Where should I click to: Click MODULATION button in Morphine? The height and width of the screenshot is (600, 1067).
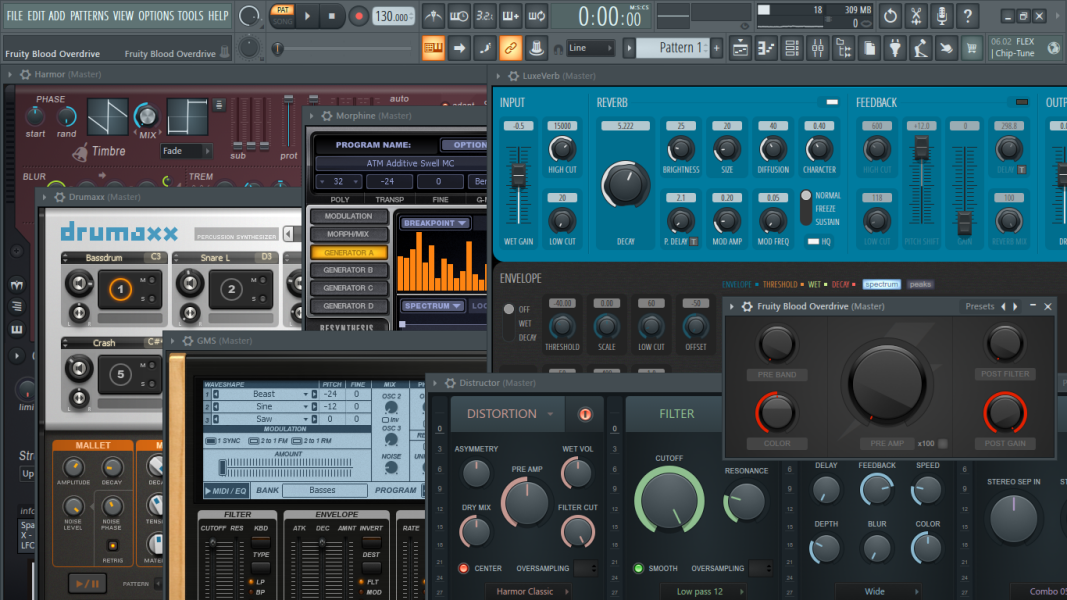point(348,216)
